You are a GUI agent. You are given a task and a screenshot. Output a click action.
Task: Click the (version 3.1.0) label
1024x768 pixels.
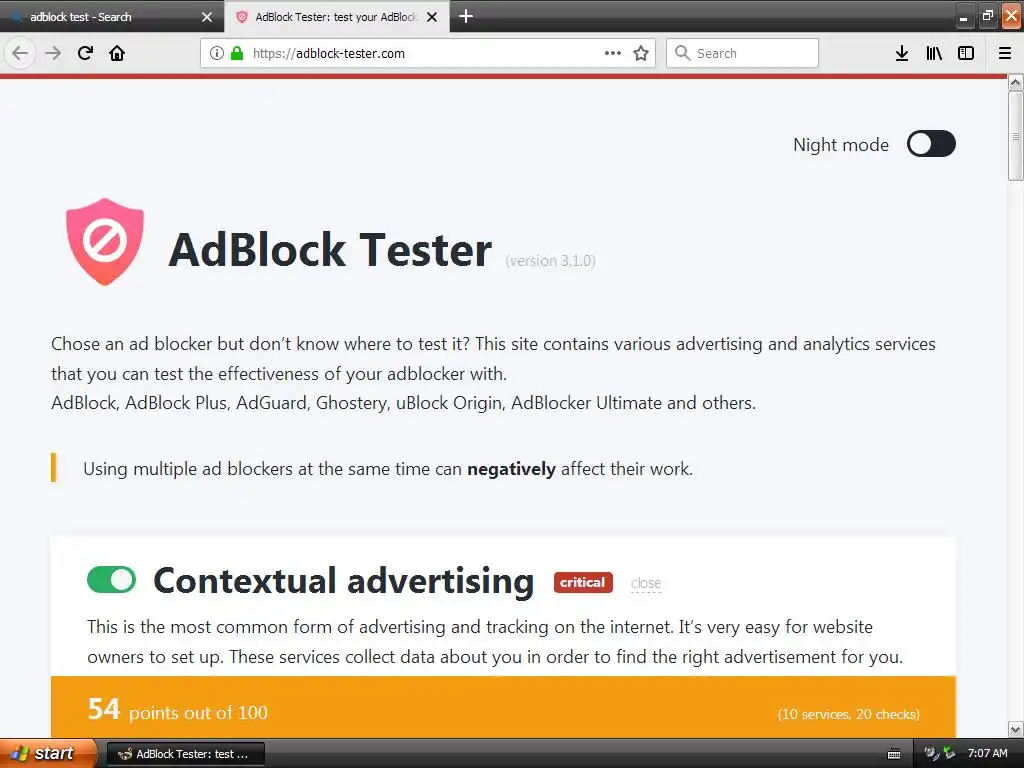click(x=551, y=261)
